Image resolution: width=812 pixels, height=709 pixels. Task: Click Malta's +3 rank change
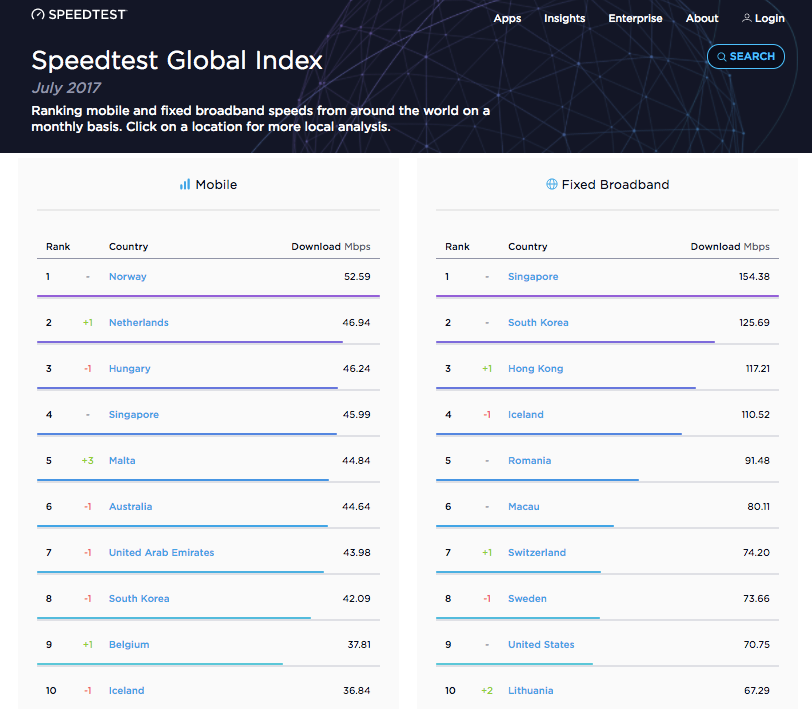click(88, 460)
